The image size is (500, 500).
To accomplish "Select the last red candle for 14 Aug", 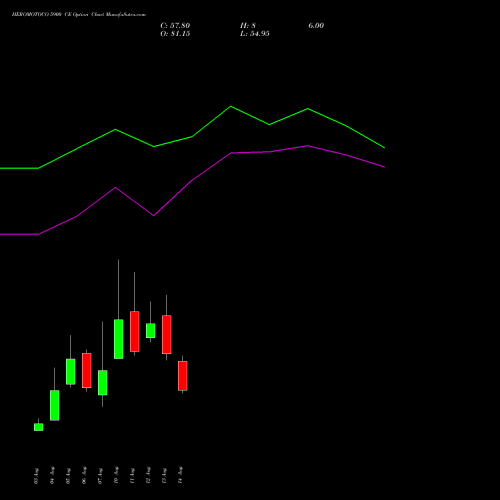I will click(183, 376).
